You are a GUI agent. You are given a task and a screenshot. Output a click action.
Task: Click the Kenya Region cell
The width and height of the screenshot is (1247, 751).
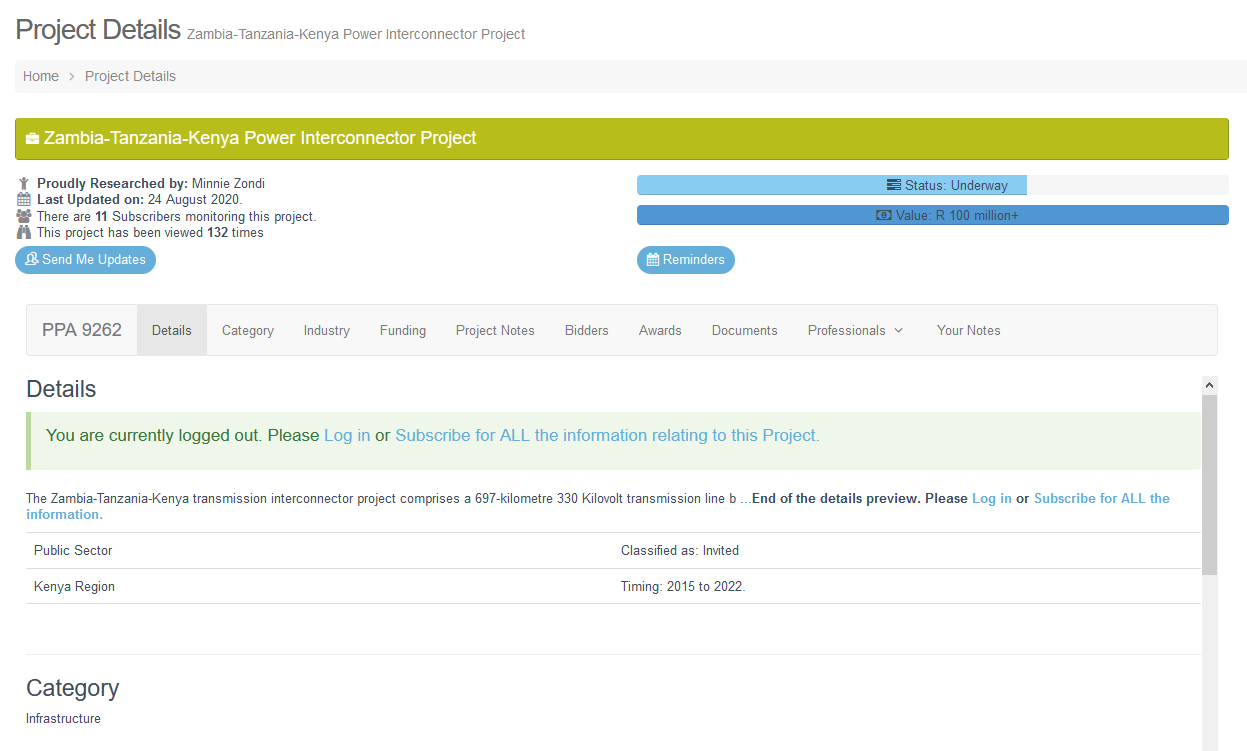pyautogui.click(x=320, y=587)
